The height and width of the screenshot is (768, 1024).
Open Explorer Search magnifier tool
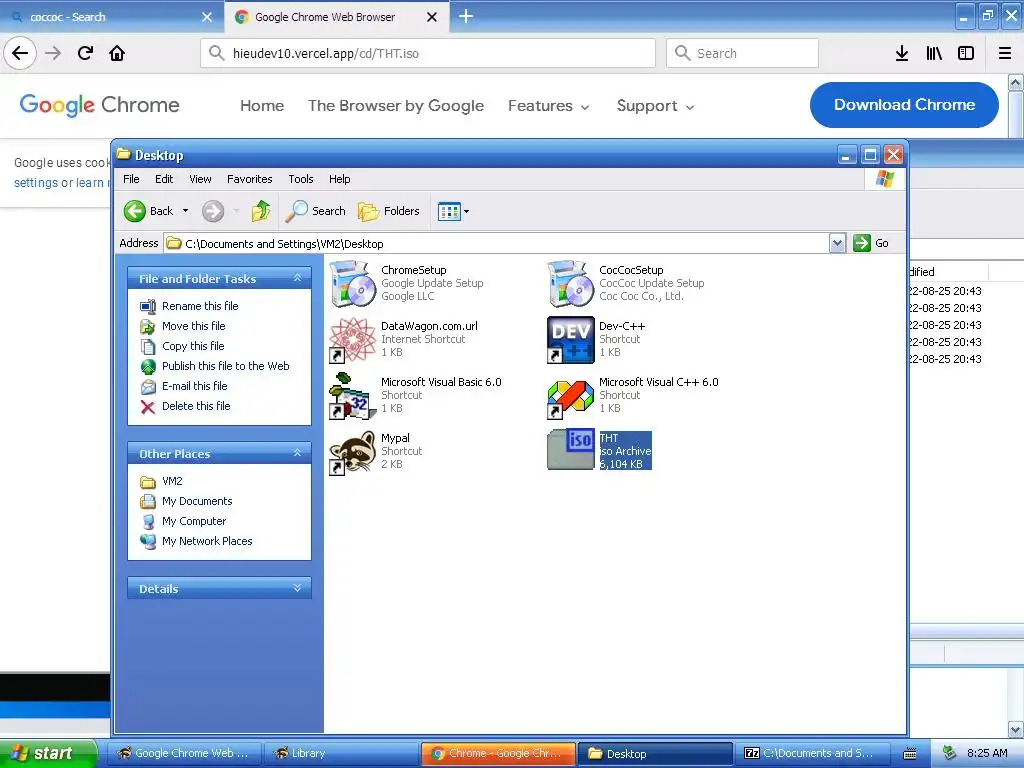tap(316, 211)
